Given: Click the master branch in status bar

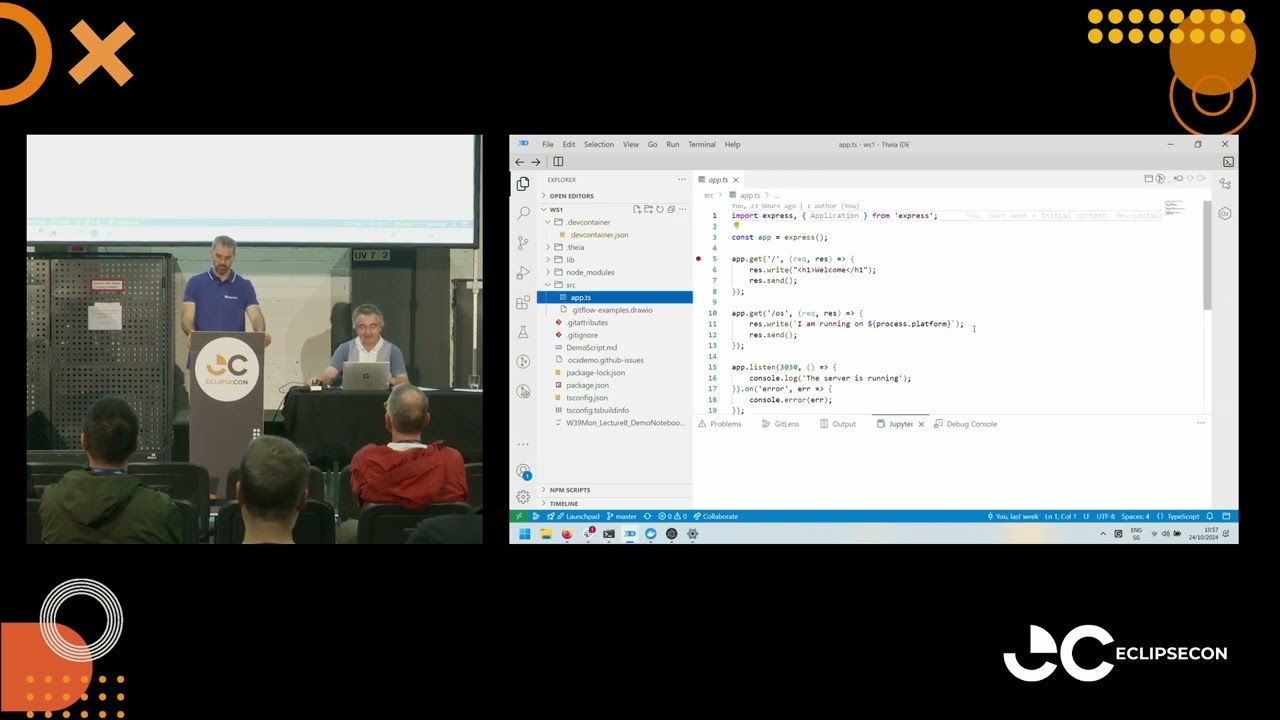Looking at the screenshot, I should click(622, 516).
